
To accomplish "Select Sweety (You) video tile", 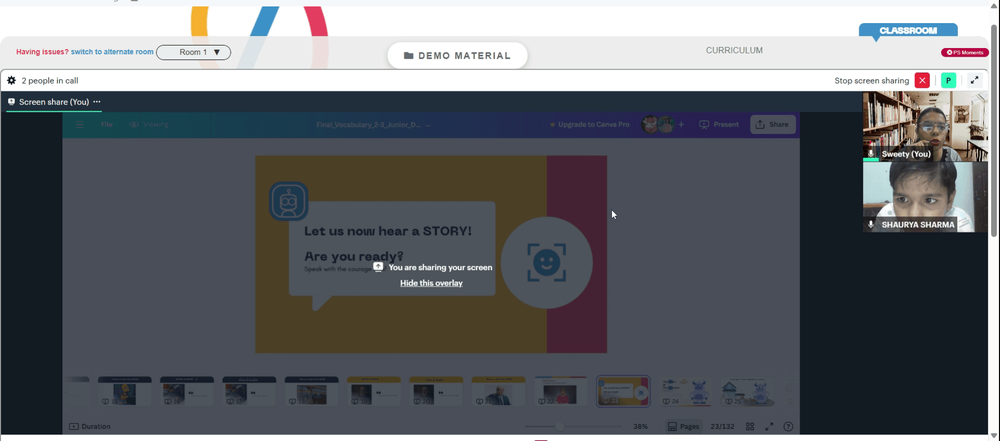I will [x=925, y=126].
